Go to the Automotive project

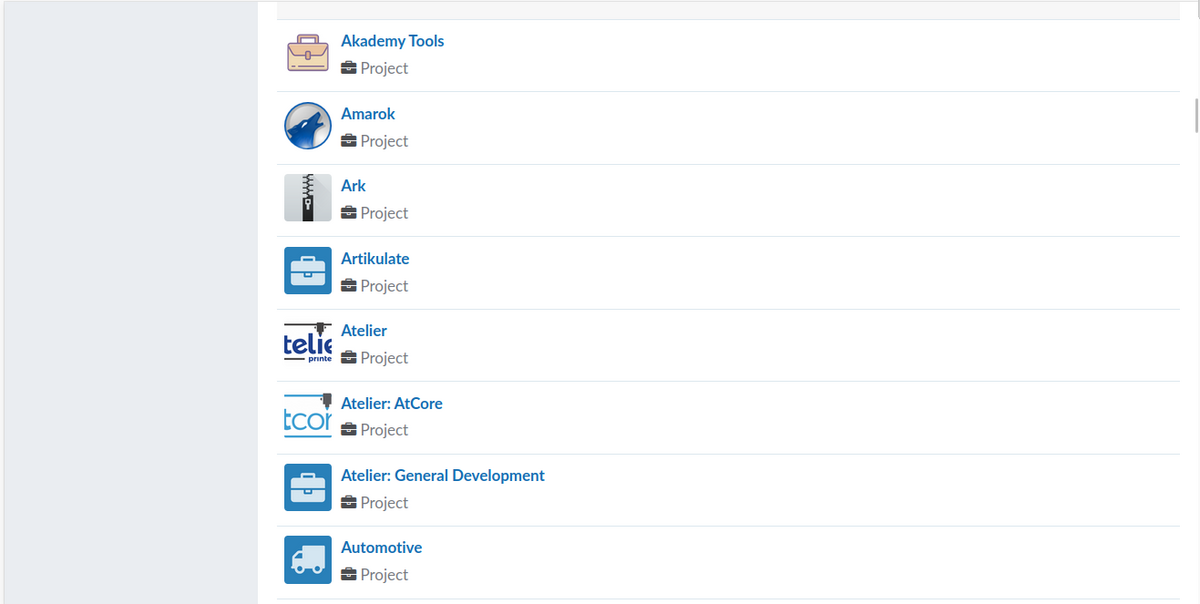pos(381,548)
